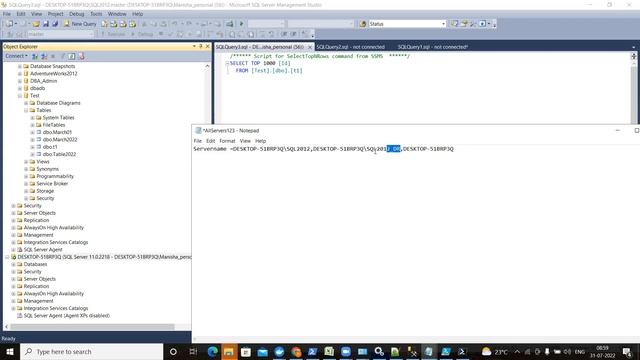Close the SQLQuery3.sql tab

[x=310, y=47]
